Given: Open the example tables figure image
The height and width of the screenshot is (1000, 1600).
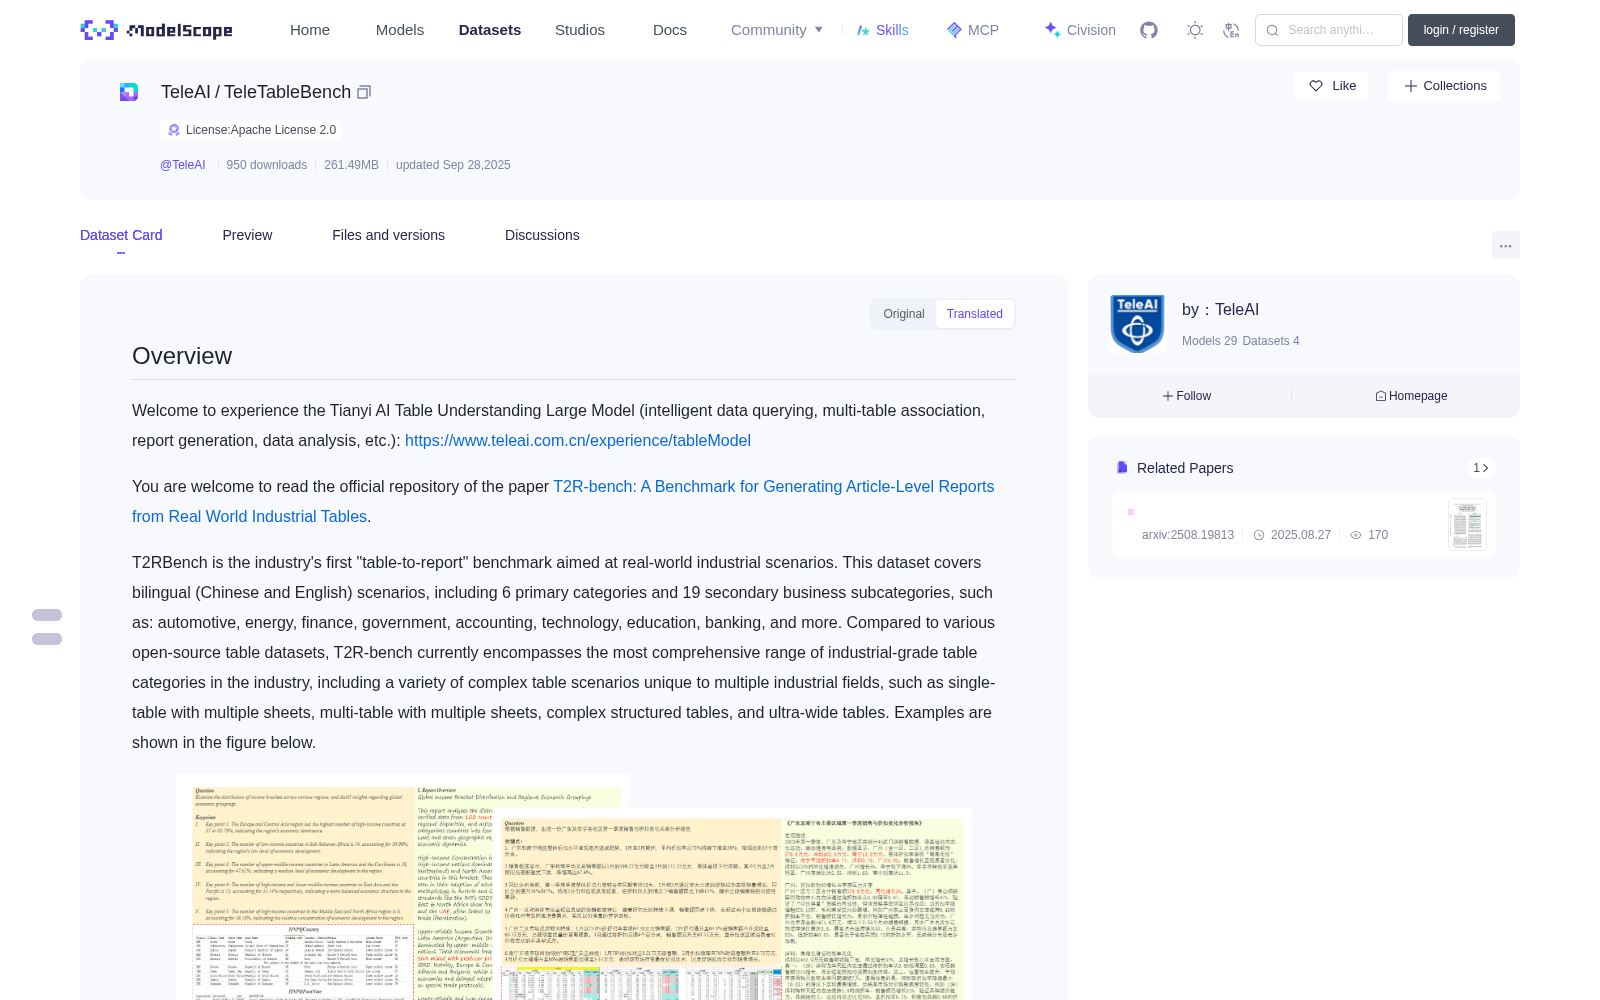Looking at the screenshot, I should pyautogui.click(x=574, y=887).
